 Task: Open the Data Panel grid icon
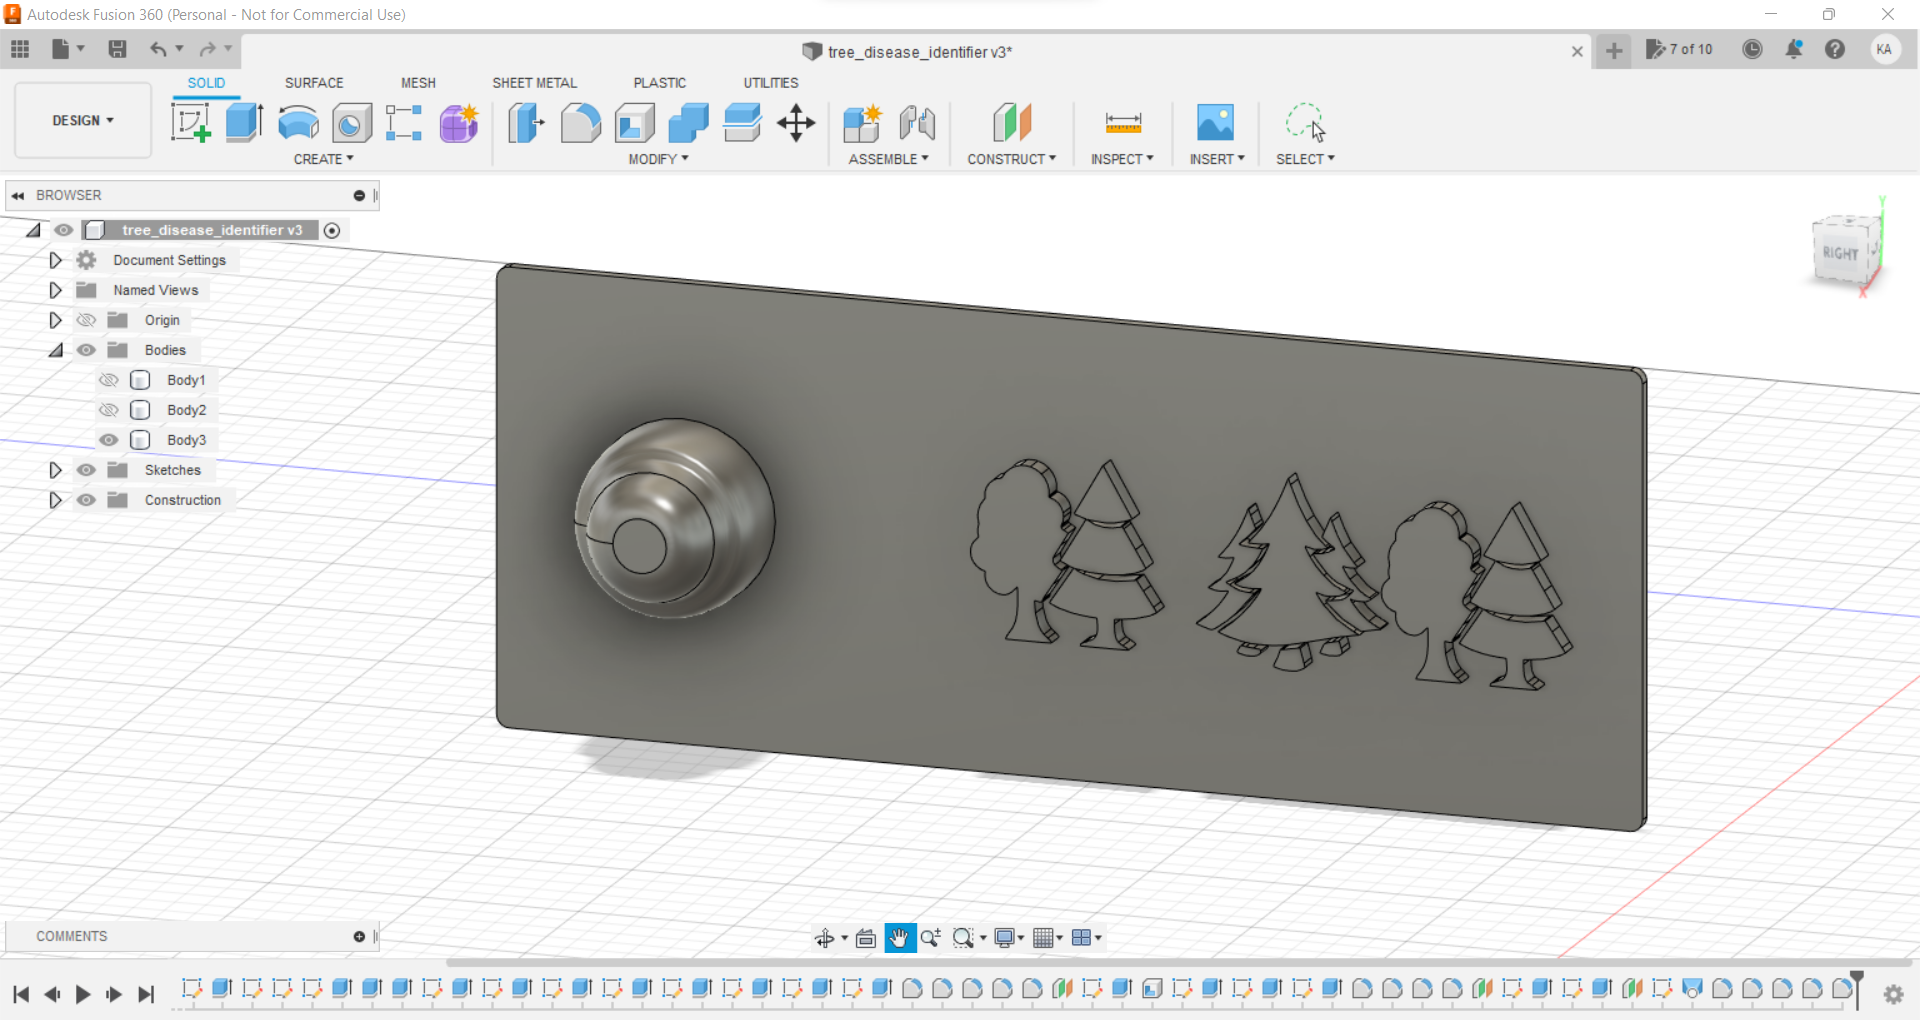pyautogui.click(x=20, y=49)
